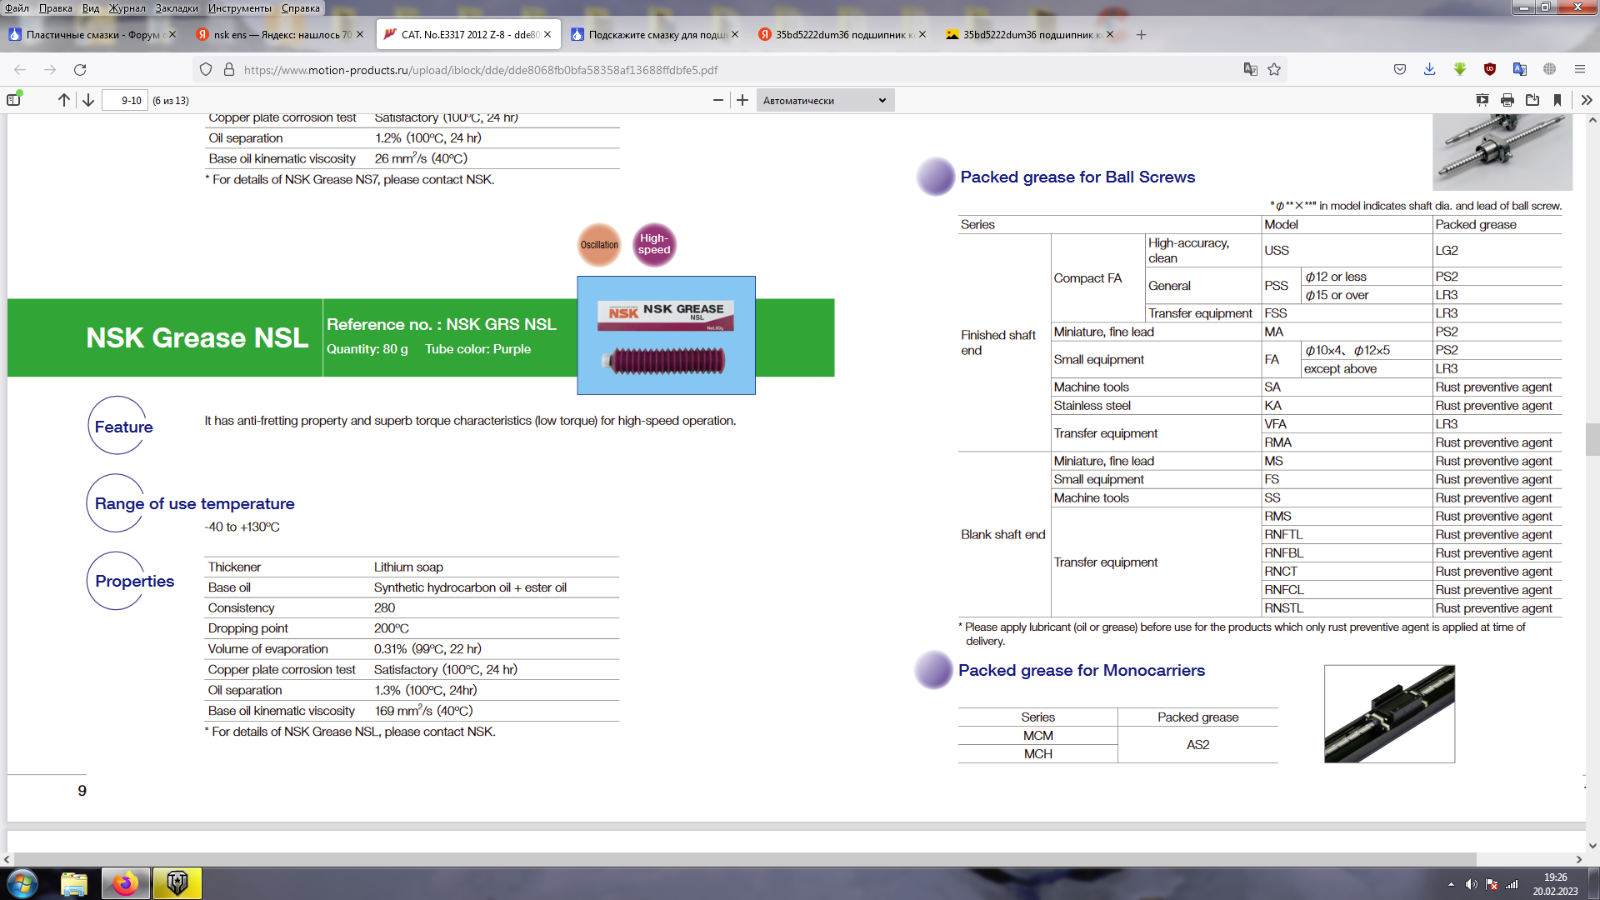Click the horizontal scrollbar
The width and height of the screenshot is (1600, 900).
click(x=744, y=859)
